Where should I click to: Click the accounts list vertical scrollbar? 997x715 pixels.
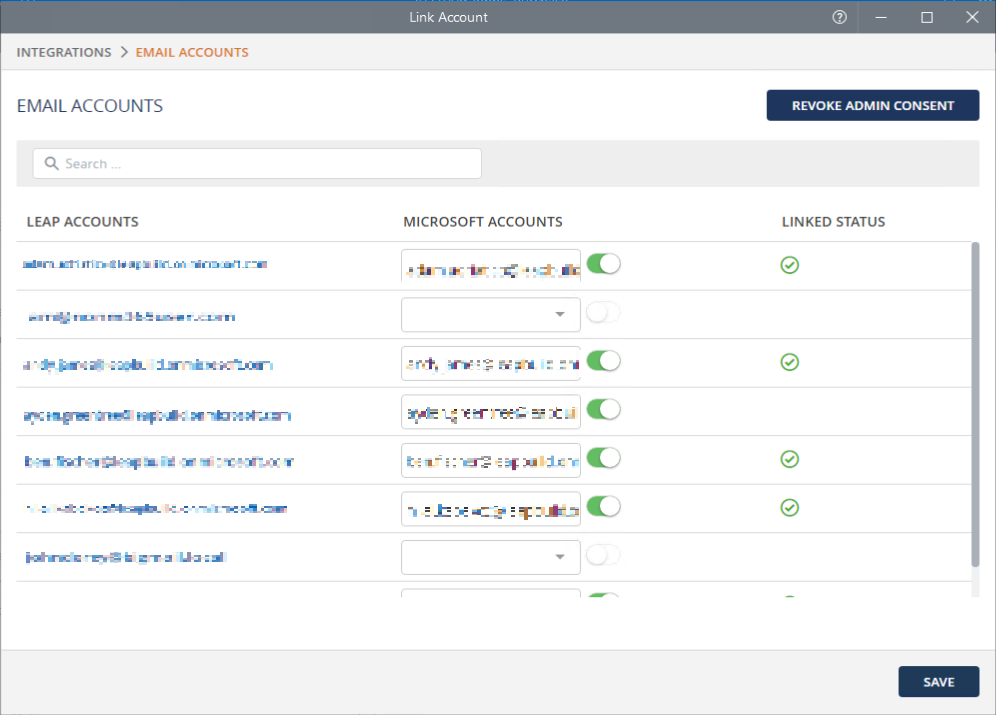975,400
